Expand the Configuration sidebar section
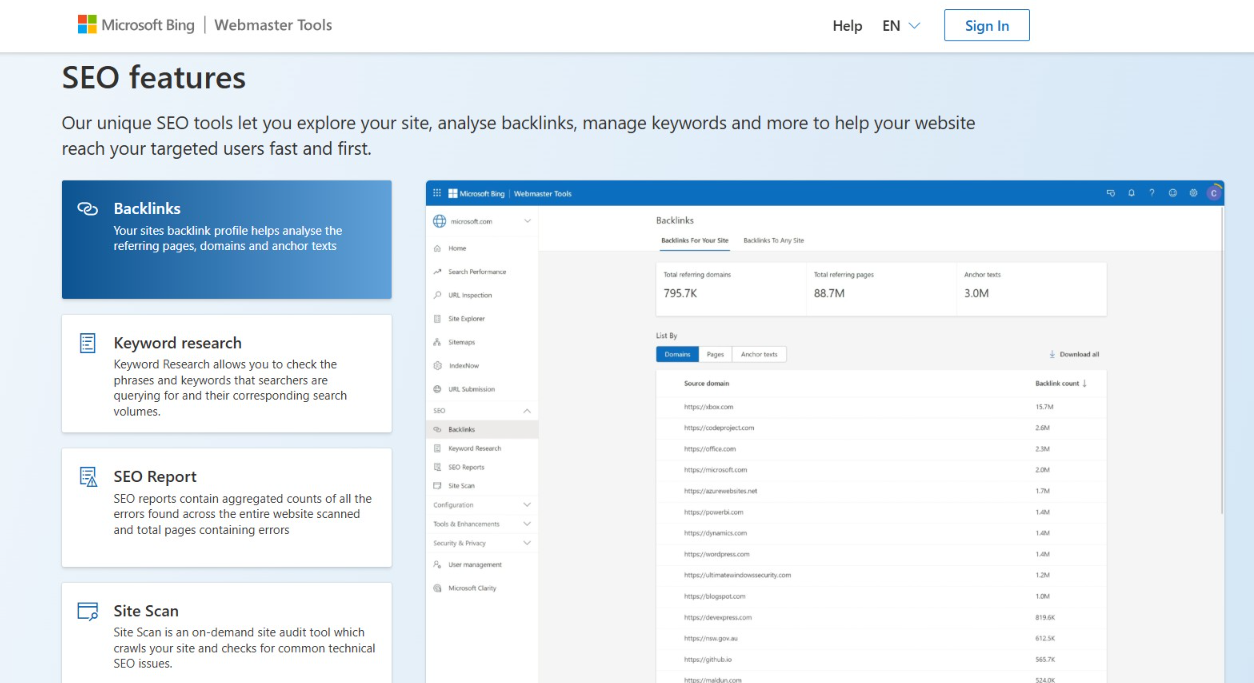This screenshot has width=1254, height=683. 527,505
